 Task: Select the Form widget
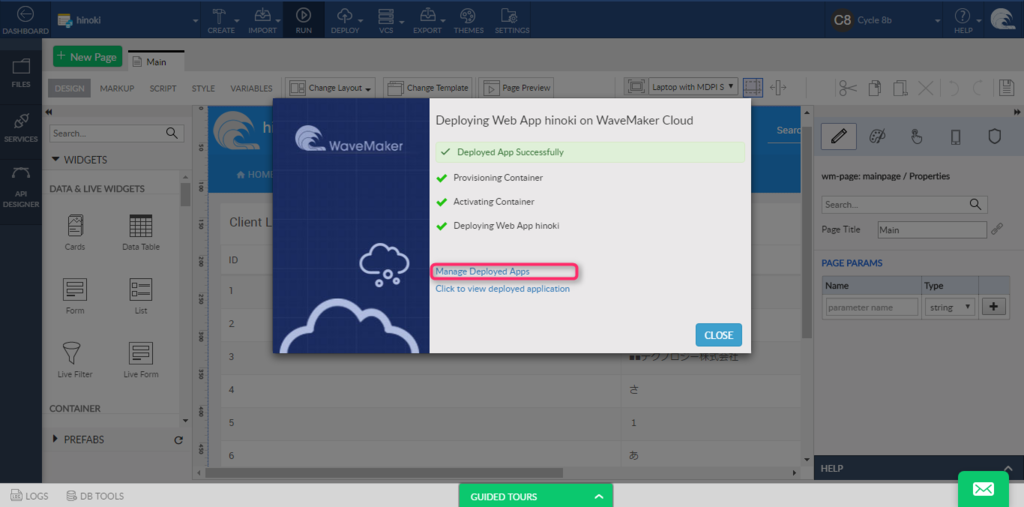pos(75,296)
